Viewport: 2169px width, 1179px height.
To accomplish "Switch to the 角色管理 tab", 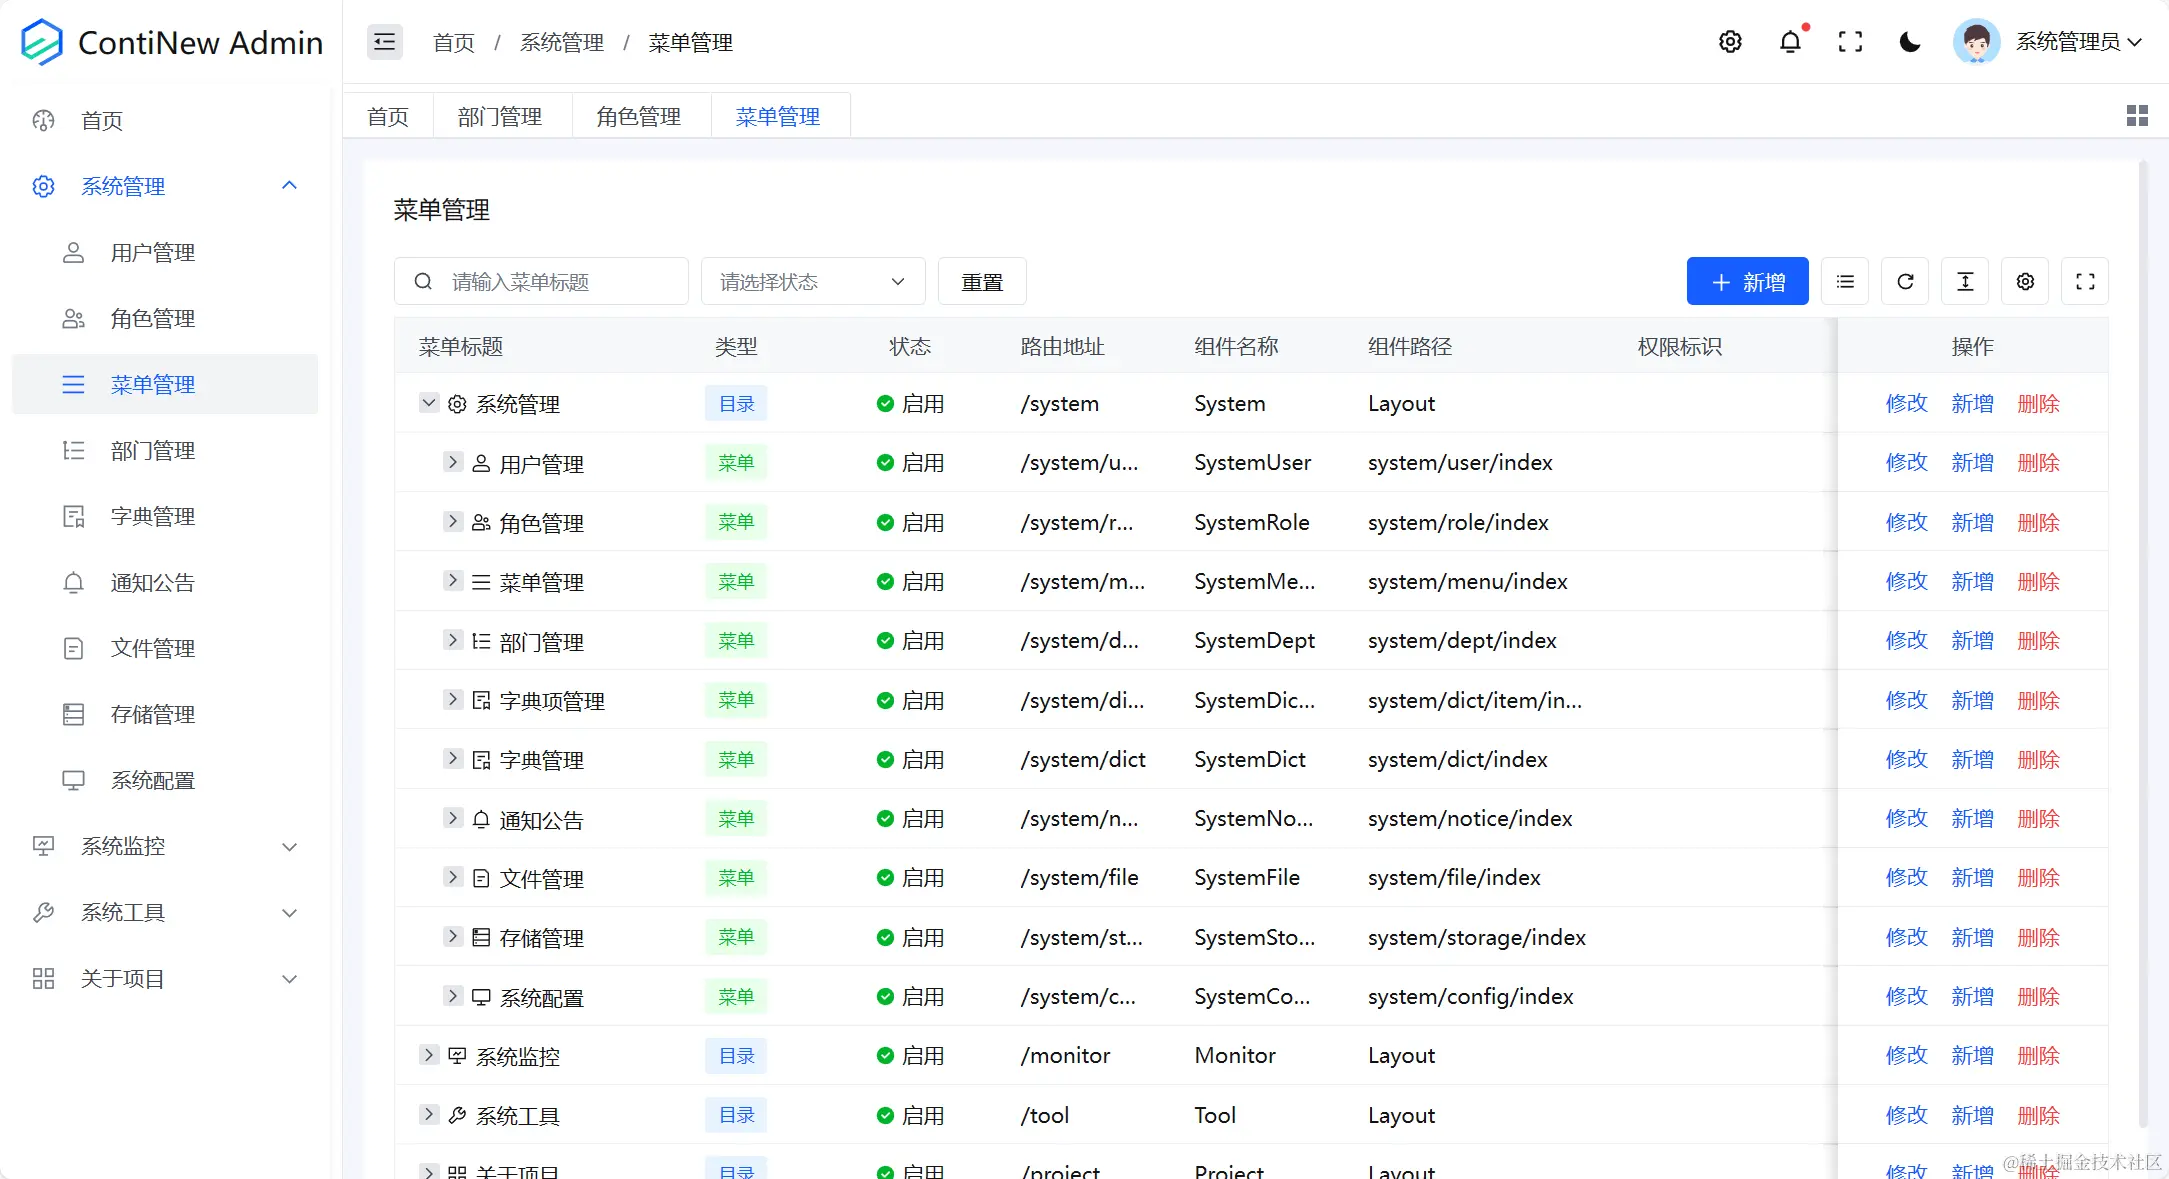I will click(x=638, y=115).
